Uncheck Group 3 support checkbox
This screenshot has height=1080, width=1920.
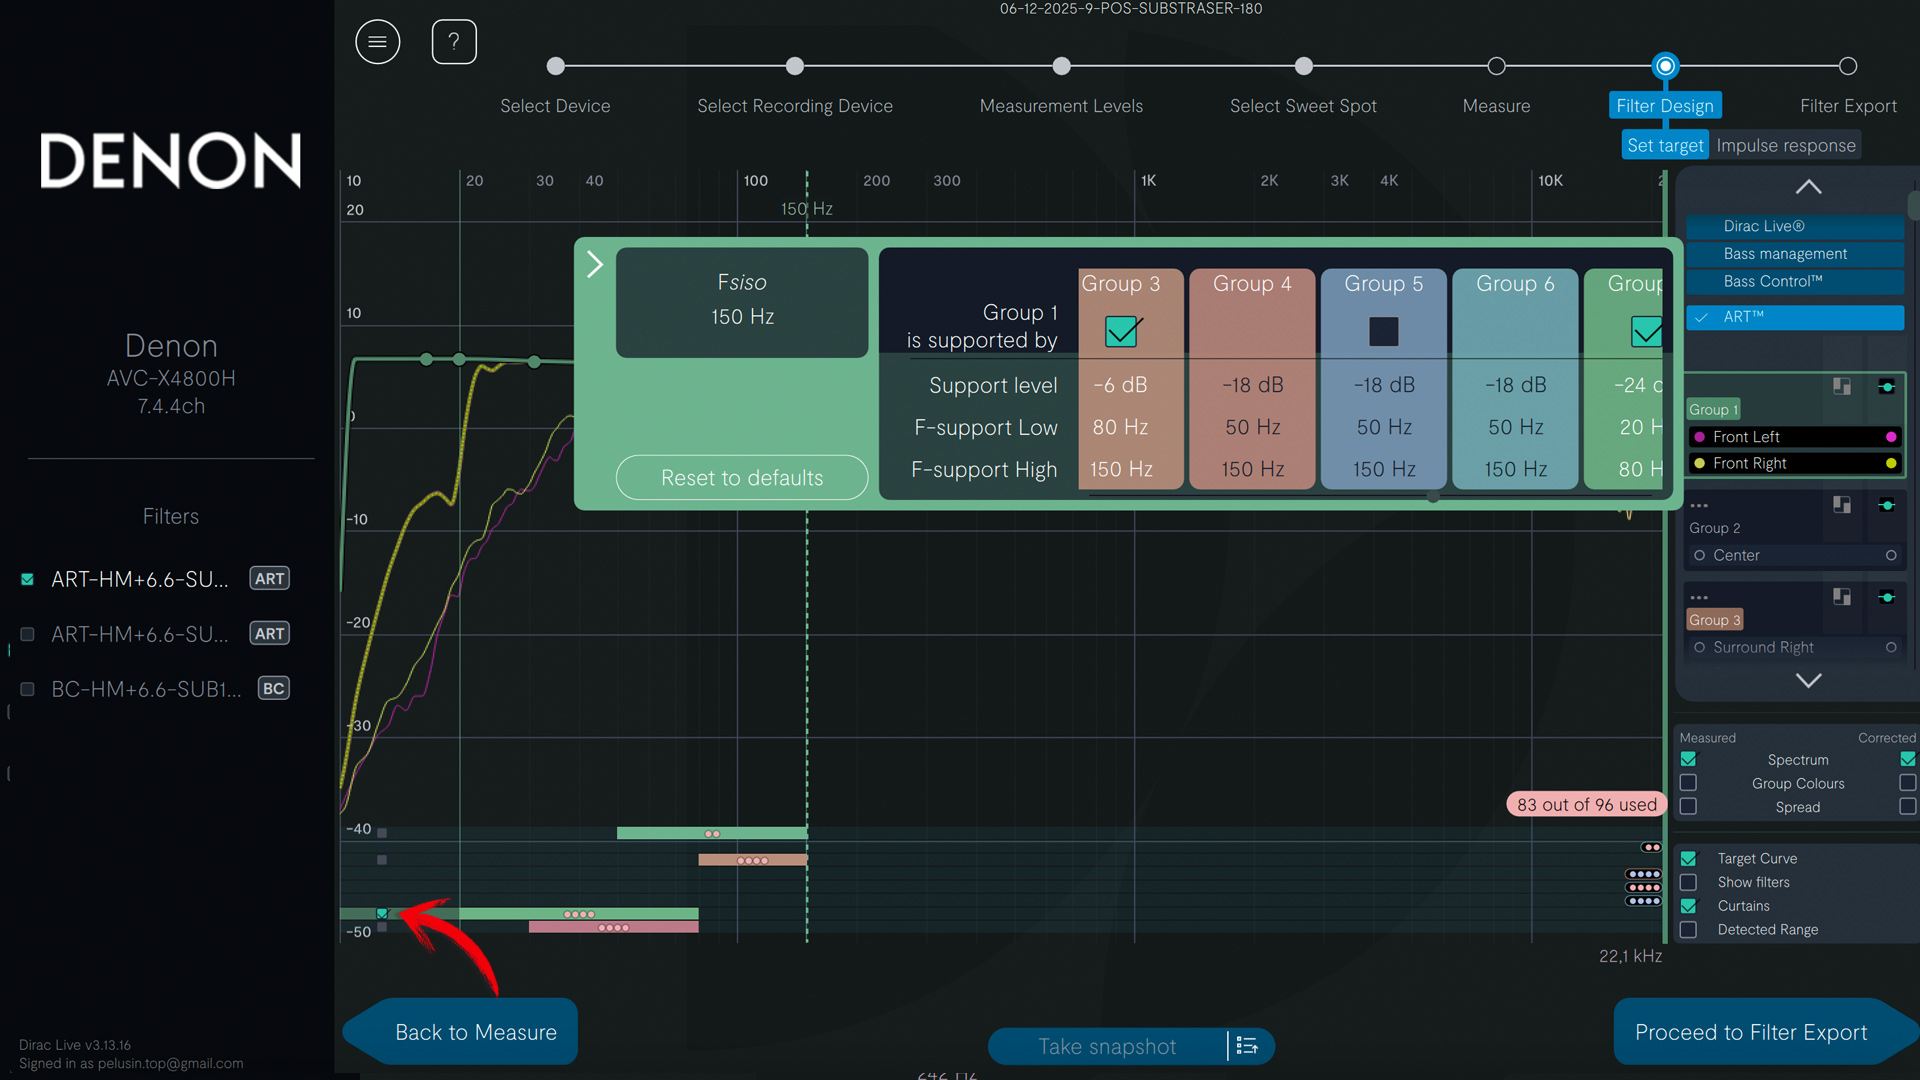(1121, 331)
